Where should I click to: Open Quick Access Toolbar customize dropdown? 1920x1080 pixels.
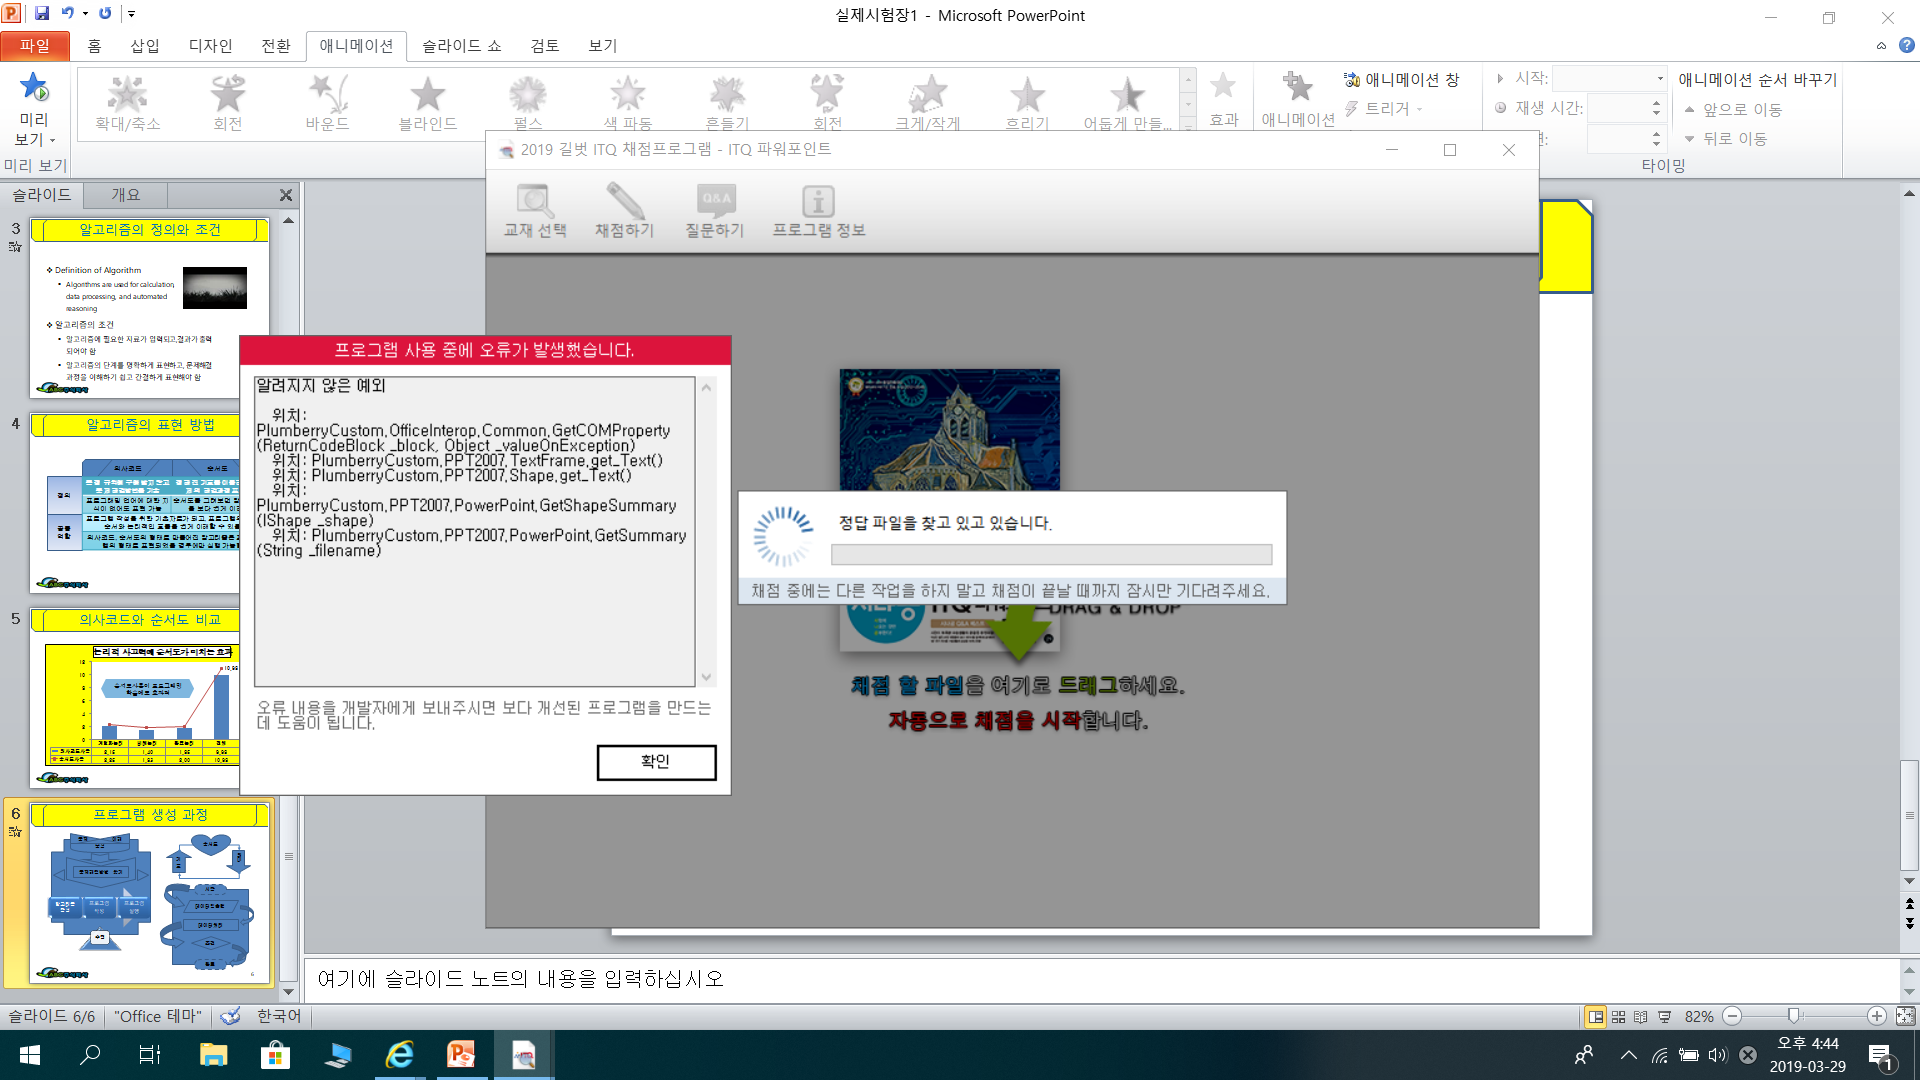click(131, 14)
